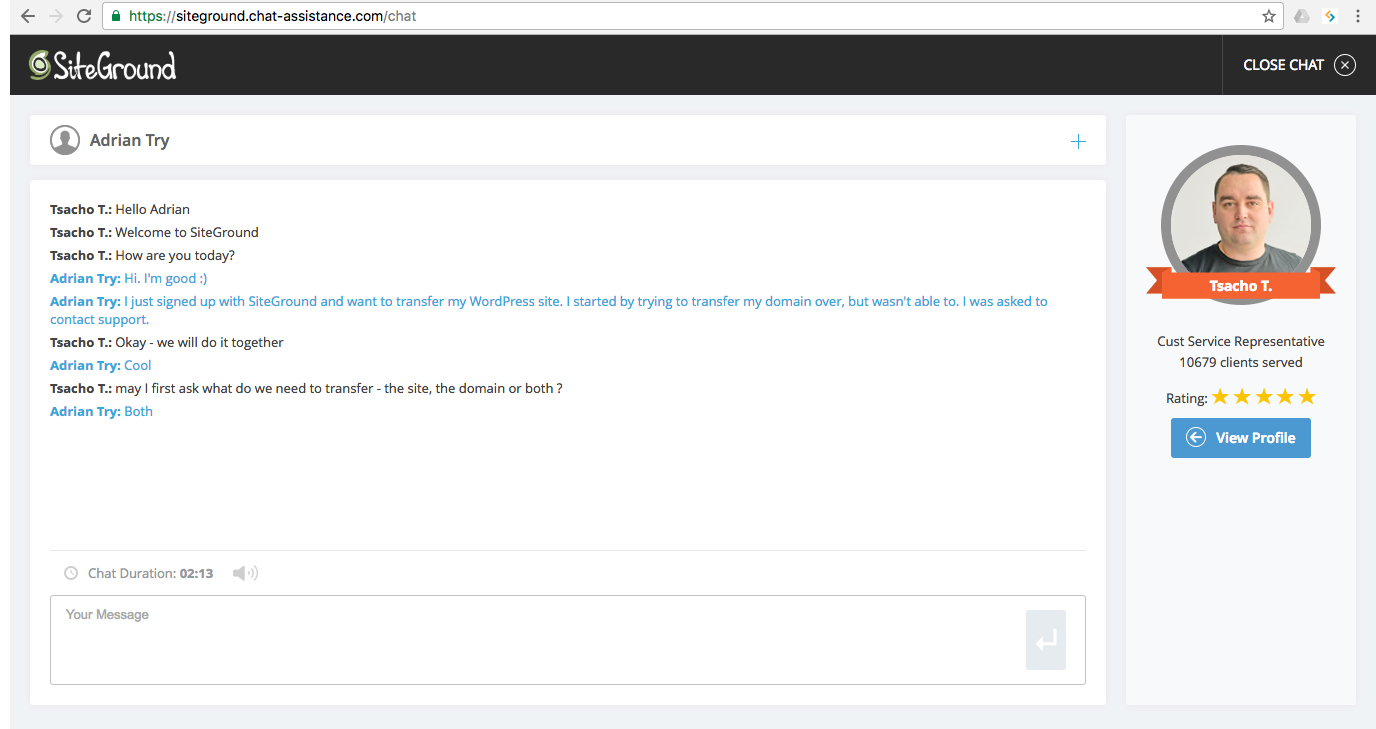Open agent details via View Profile
The height and width of the screenshot is (729, 1376).
point(1240,438)
